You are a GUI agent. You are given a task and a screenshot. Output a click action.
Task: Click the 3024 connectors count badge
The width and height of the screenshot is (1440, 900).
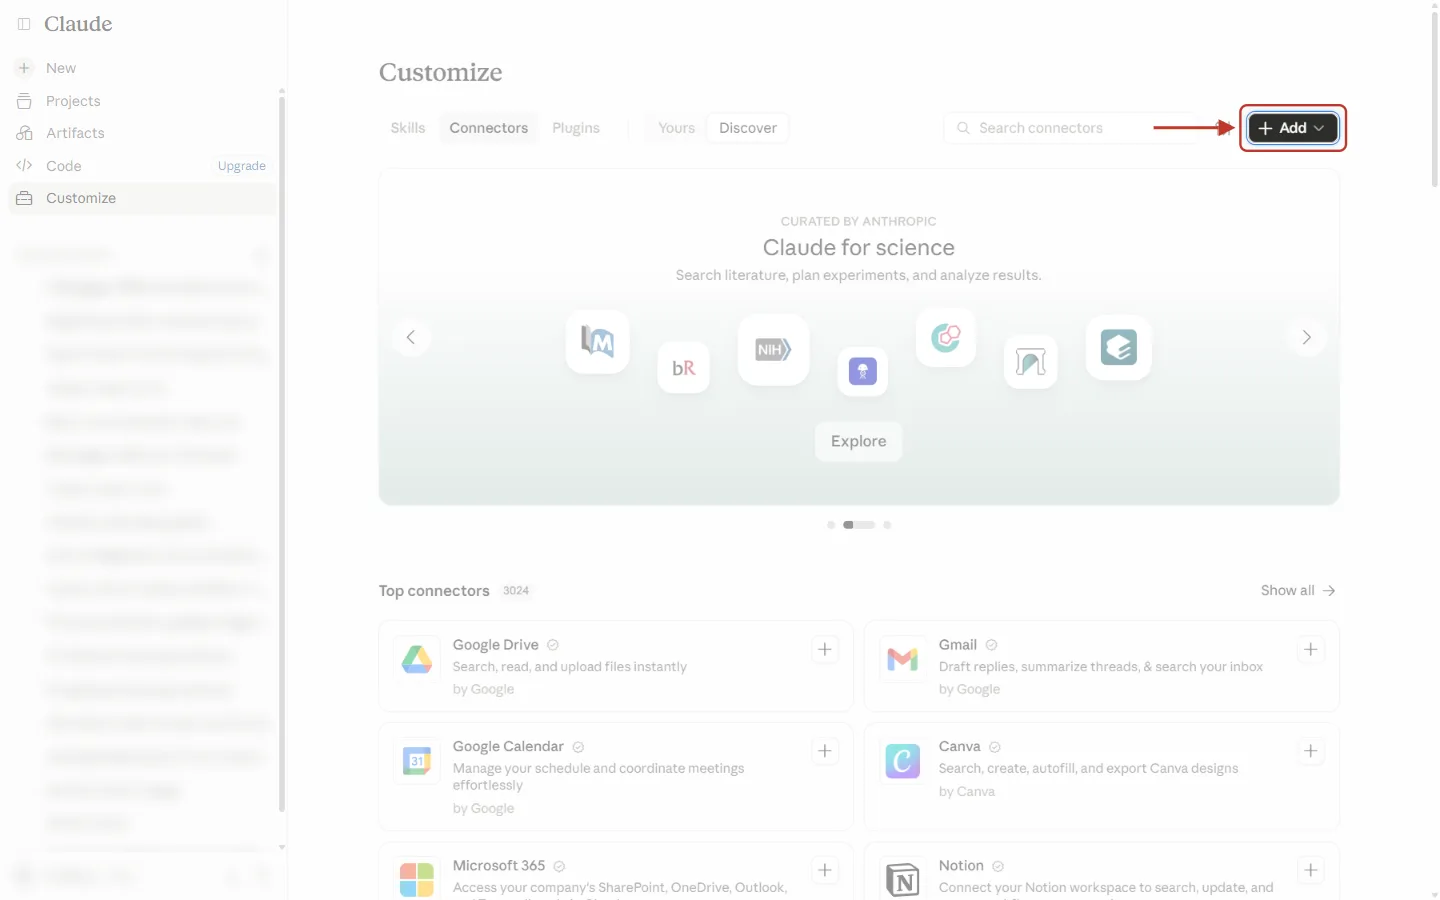click(x=516, y=591)
